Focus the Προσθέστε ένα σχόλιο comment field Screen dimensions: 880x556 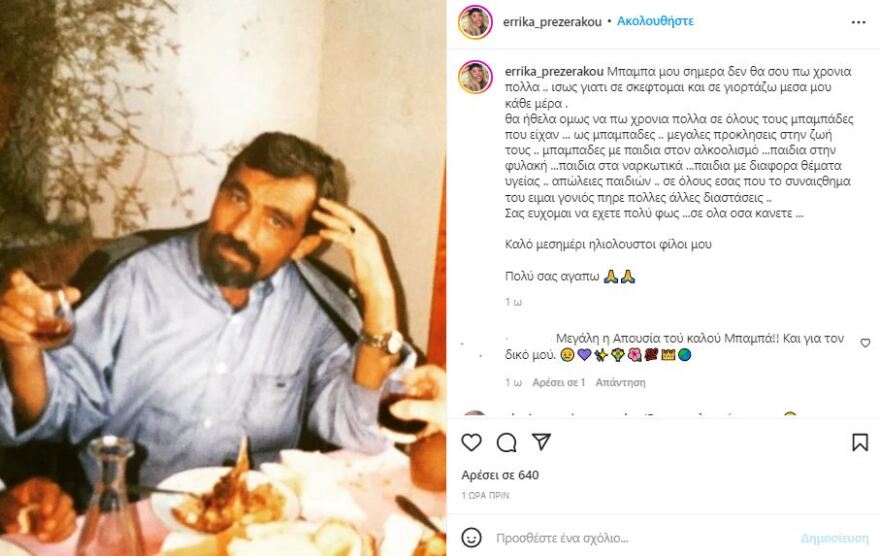(x=640, y=538)
